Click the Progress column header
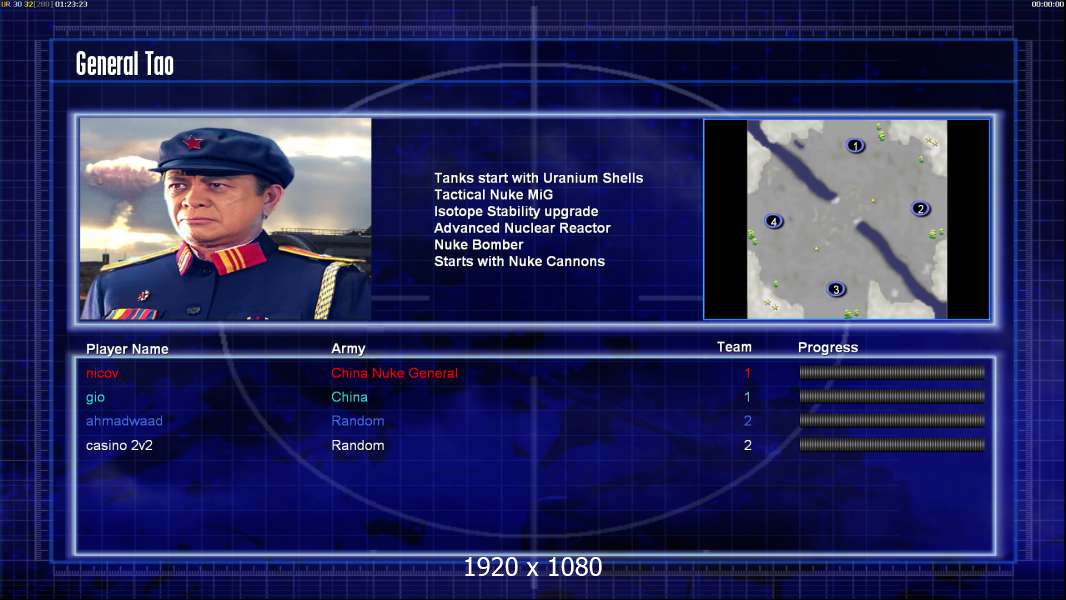This screenshot has height=600, width=1066. [828, 348]
